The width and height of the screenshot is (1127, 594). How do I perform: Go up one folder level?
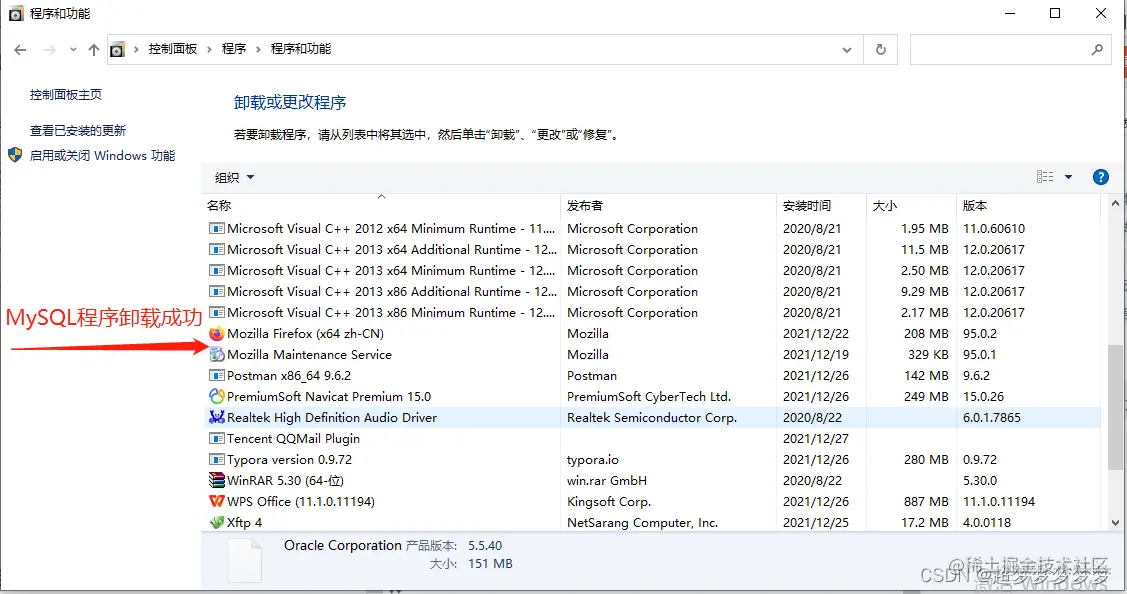tap(93, 50)
